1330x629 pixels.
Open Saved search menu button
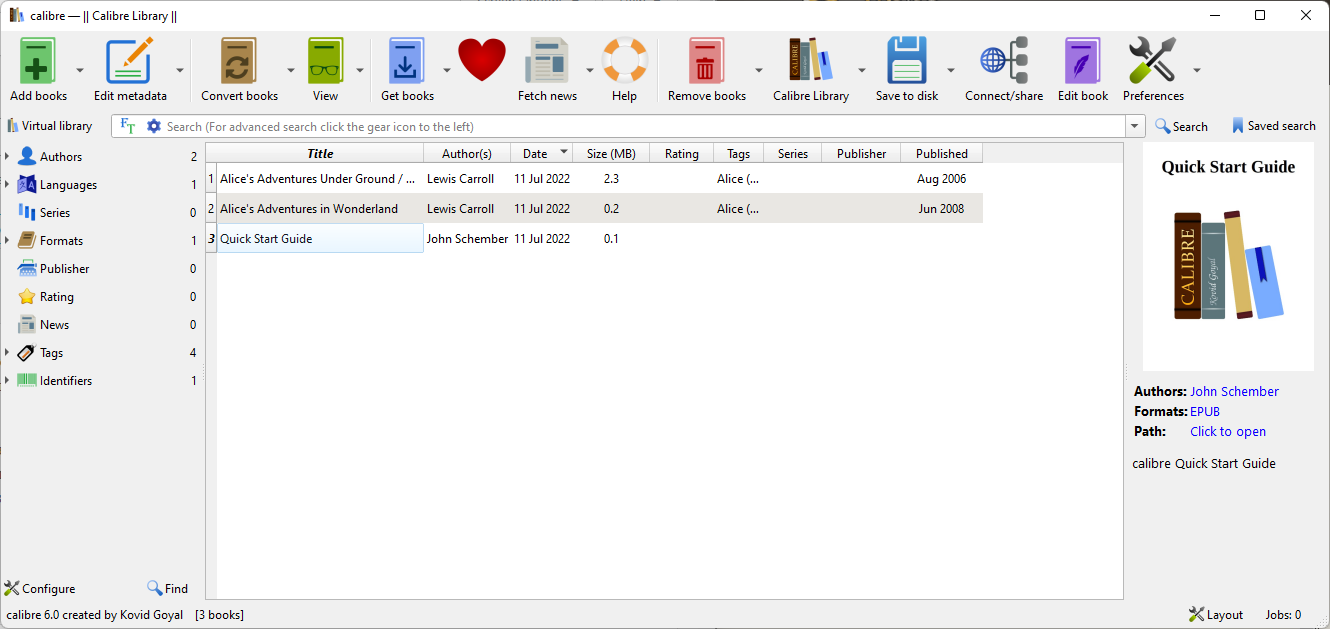pos(1273,126)
